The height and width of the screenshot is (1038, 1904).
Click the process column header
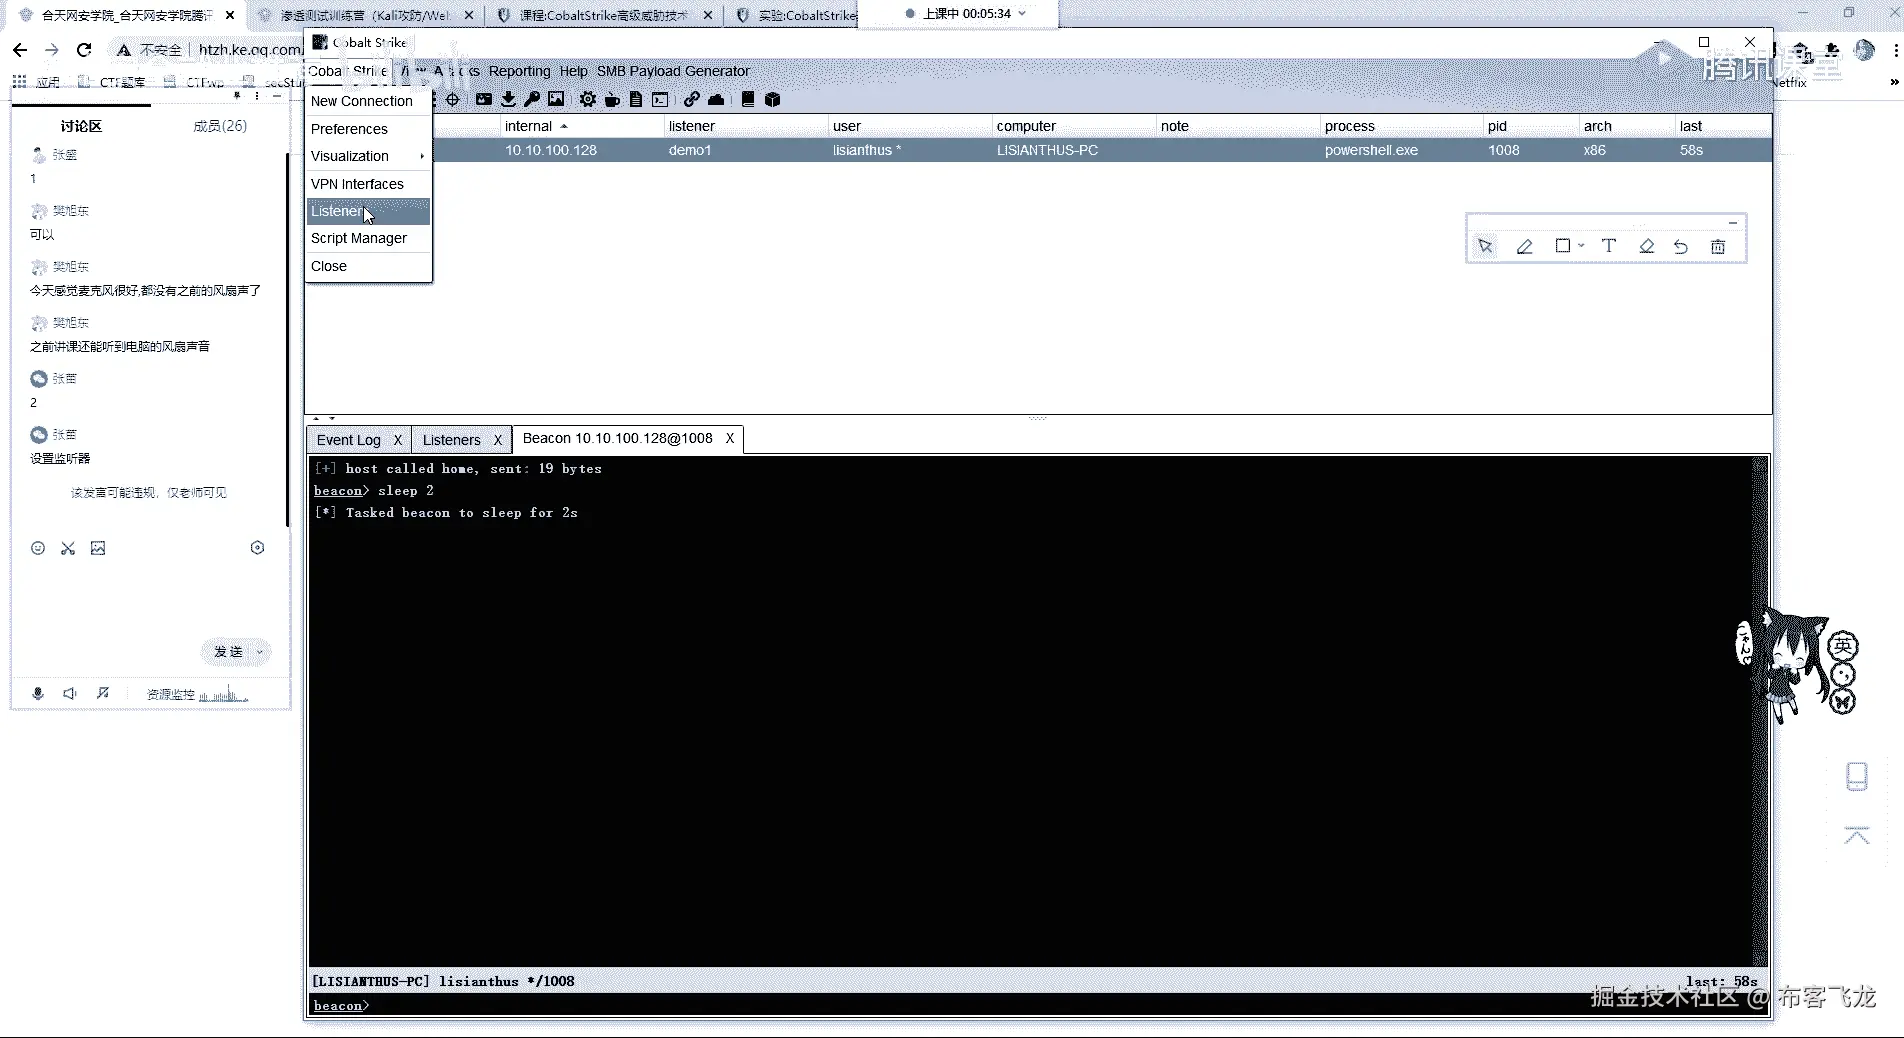[x=1401, y=126]
